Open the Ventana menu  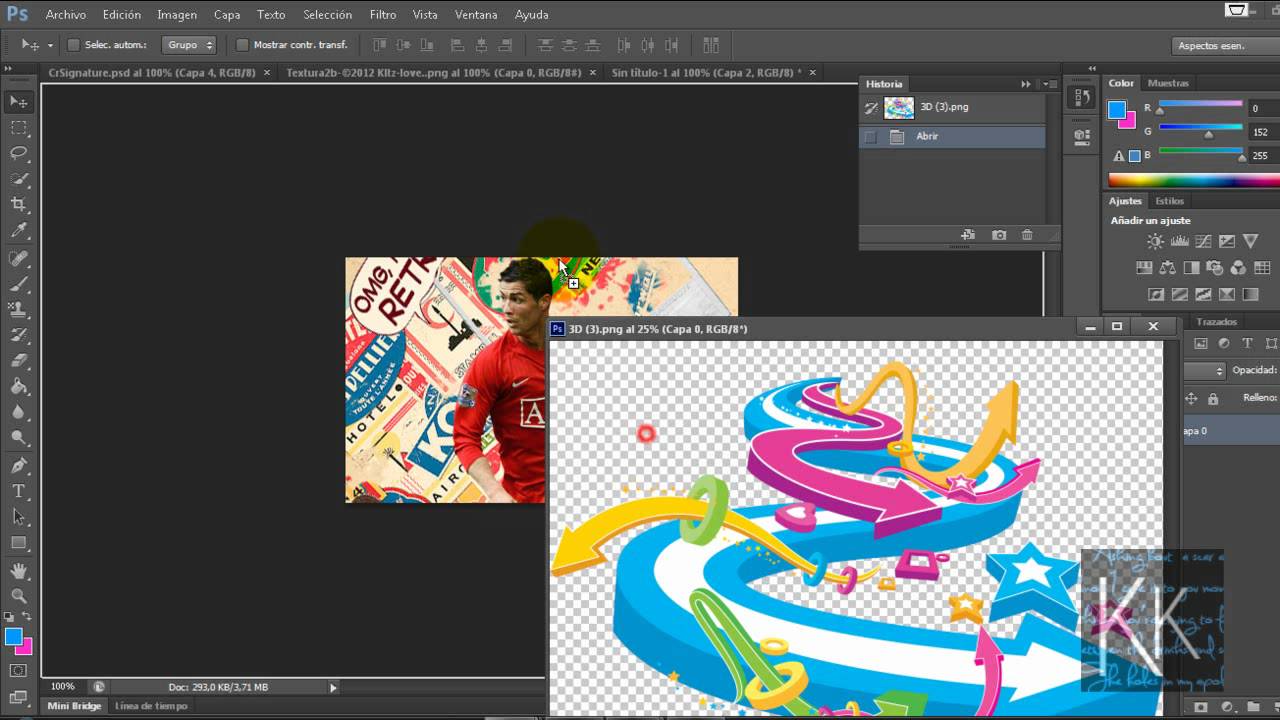(476, 15)
